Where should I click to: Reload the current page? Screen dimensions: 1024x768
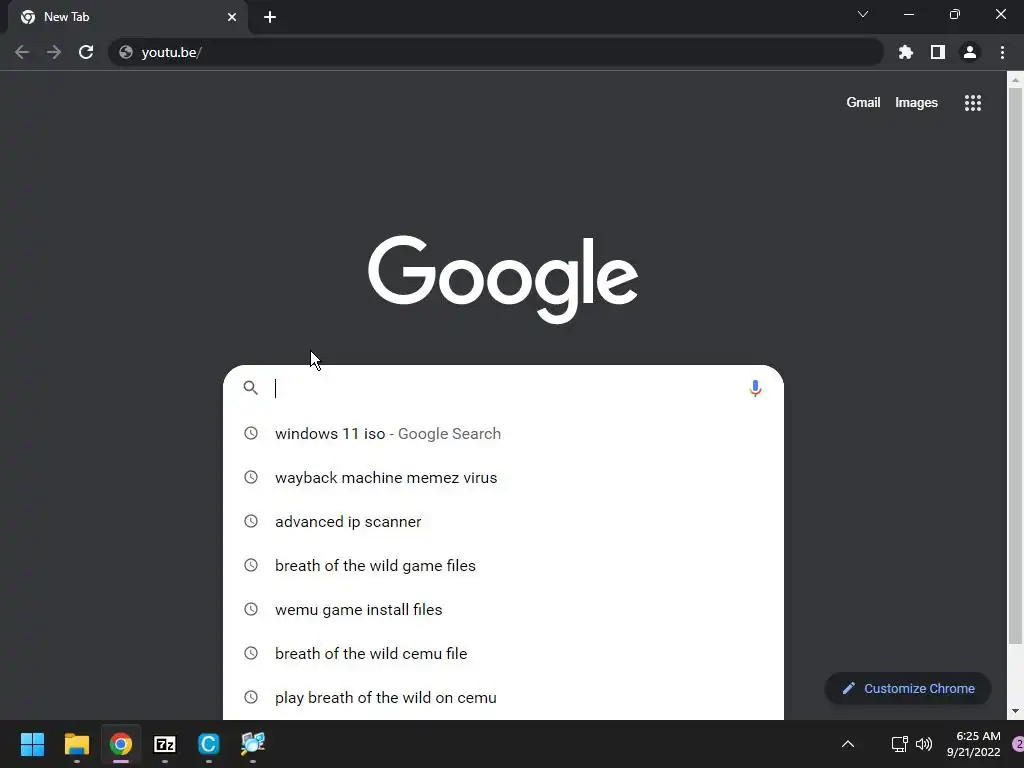(86, 52)
